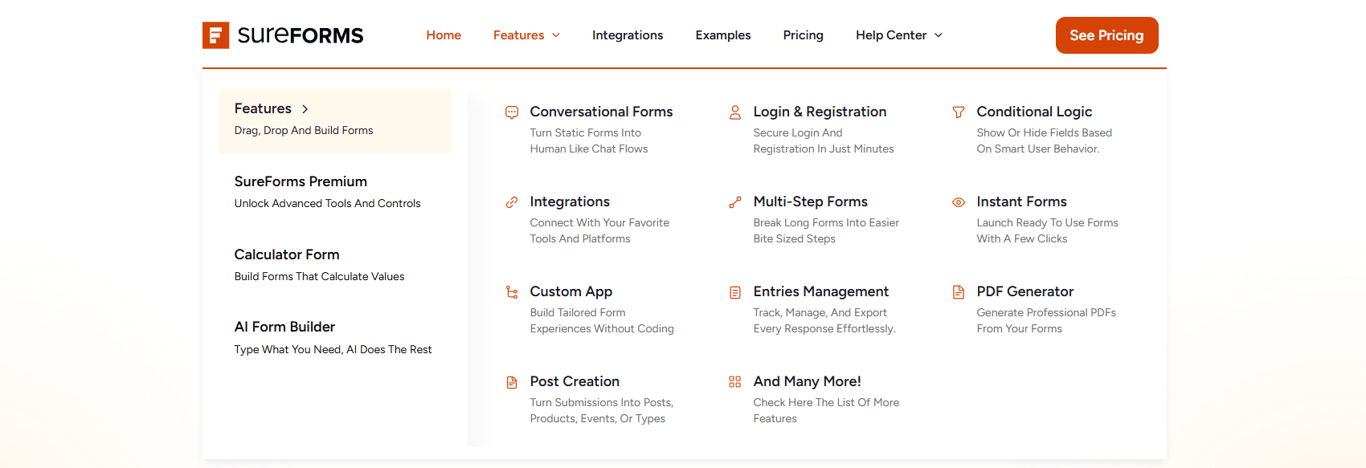Click "Connect With Your Favorite Tools And Platforms"
Viewport: 1366px width, 468px height.
pyautogui.click(x=600, y=231)
